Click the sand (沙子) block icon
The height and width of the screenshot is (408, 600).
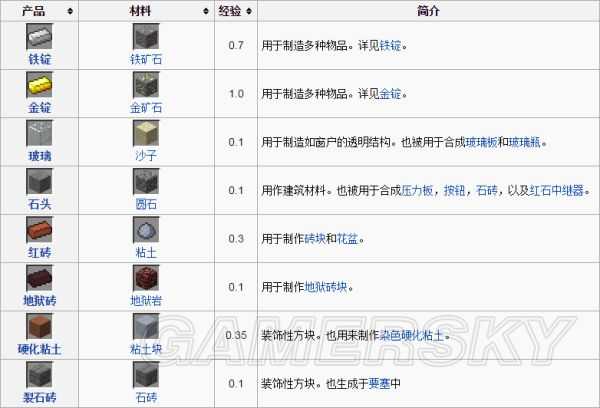coord(146,133)
